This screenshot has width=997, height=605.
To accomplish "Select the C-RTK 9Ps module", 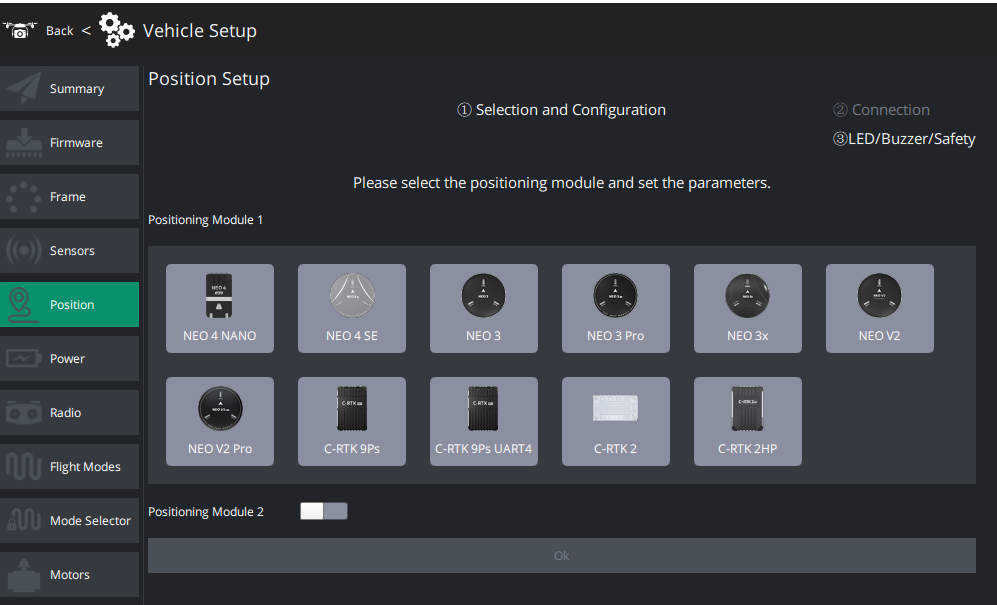I will [351, 421].
